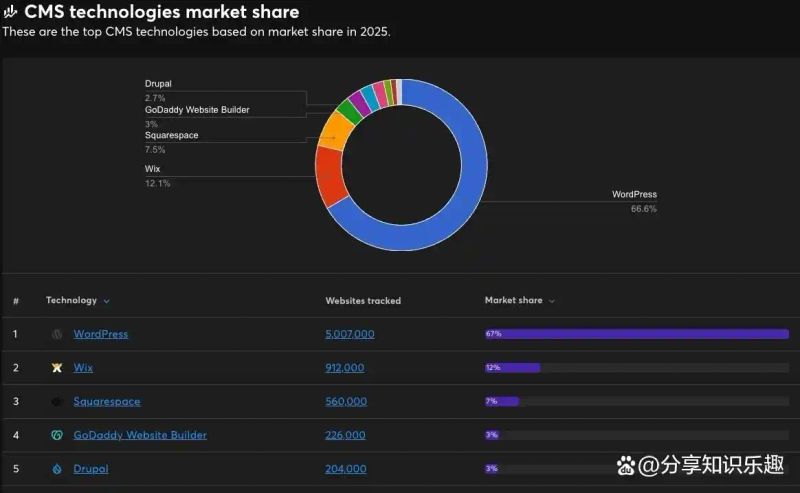The height and width of the screenshot is (493, 800).
Task: Click the CMS technologies market share heading
Action: point(162,12)
